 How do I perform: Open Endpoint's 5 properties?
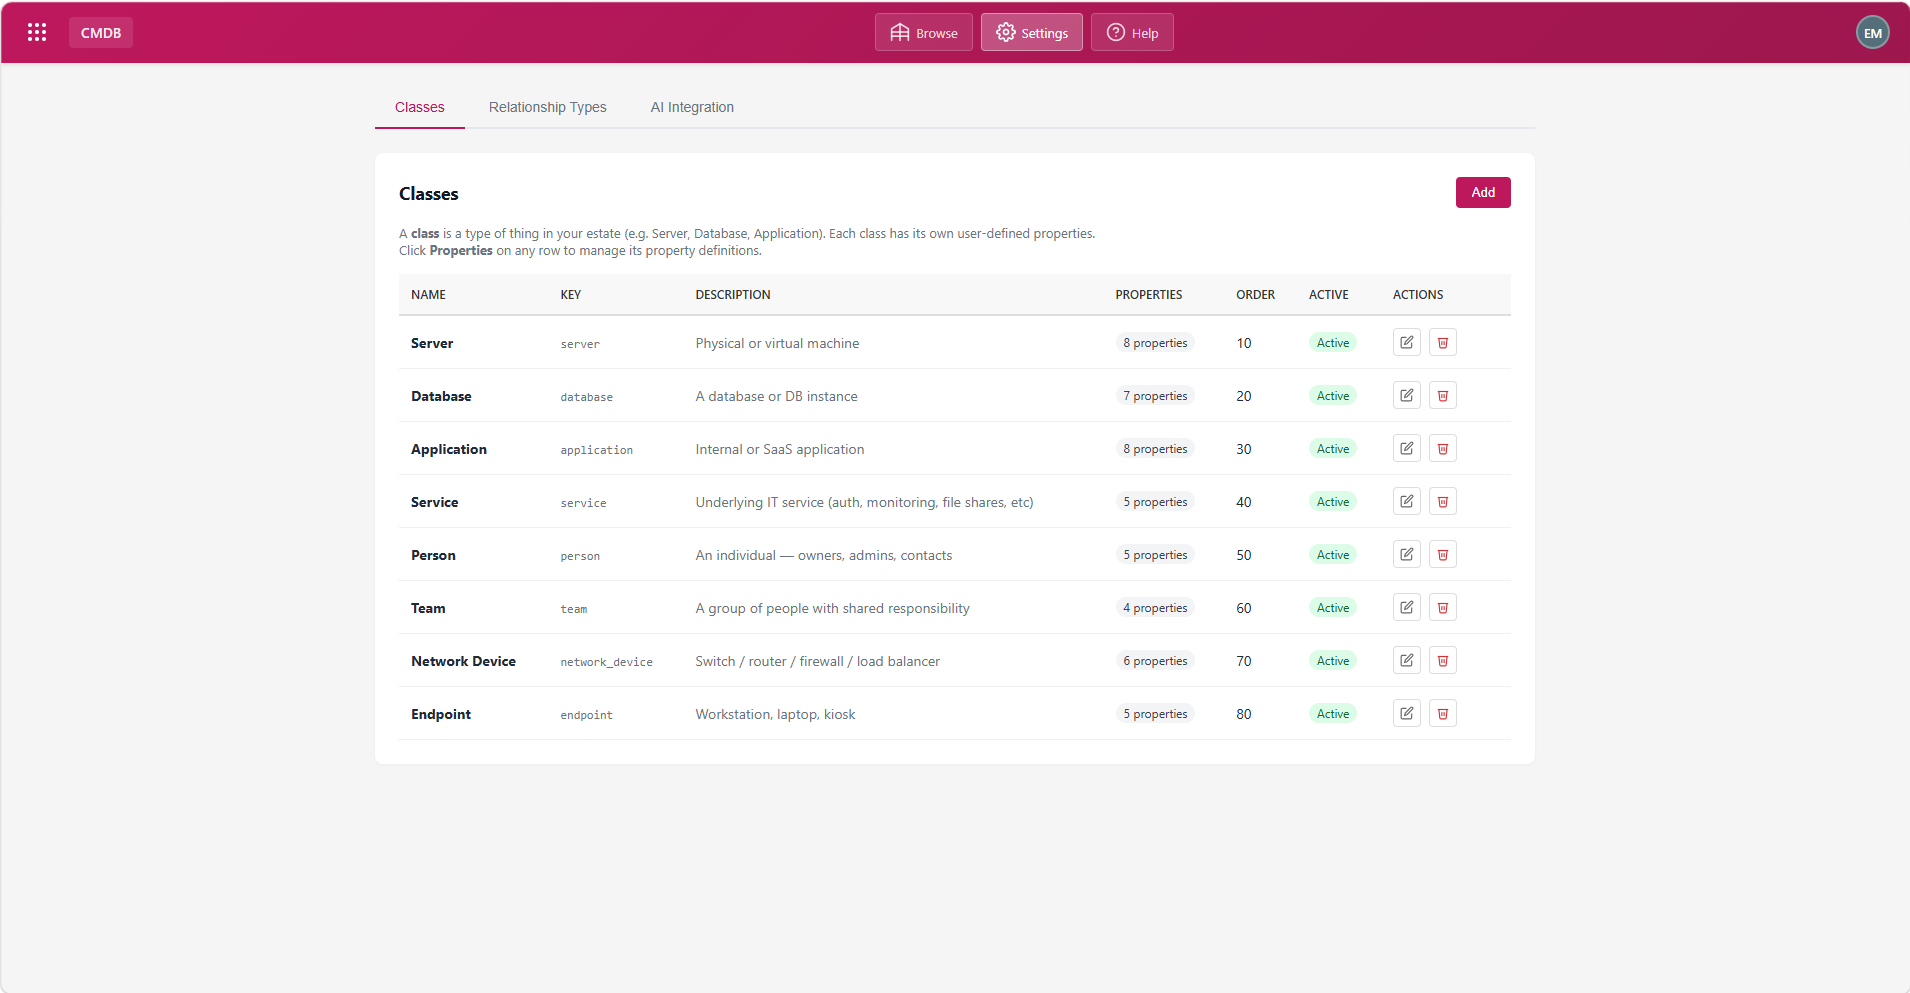[1155, 714]
